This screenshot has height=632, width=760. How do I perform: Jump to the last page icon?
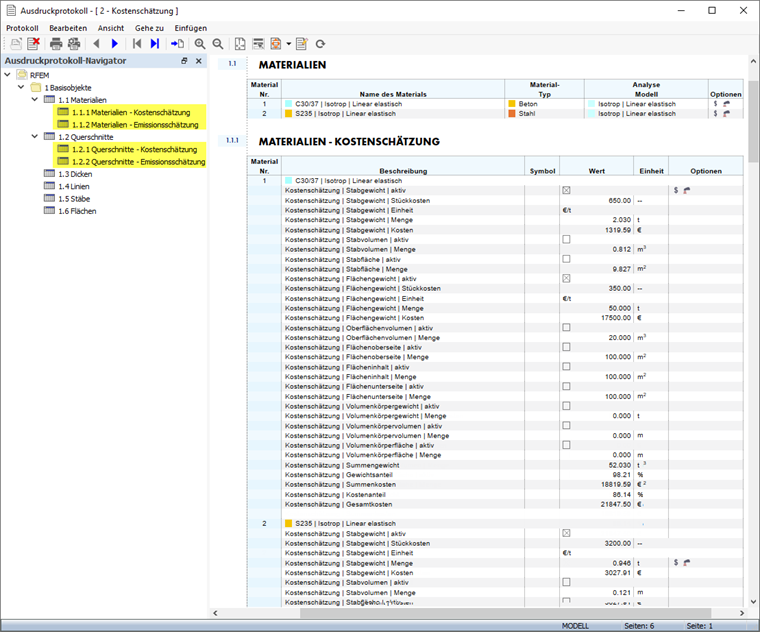155,44
